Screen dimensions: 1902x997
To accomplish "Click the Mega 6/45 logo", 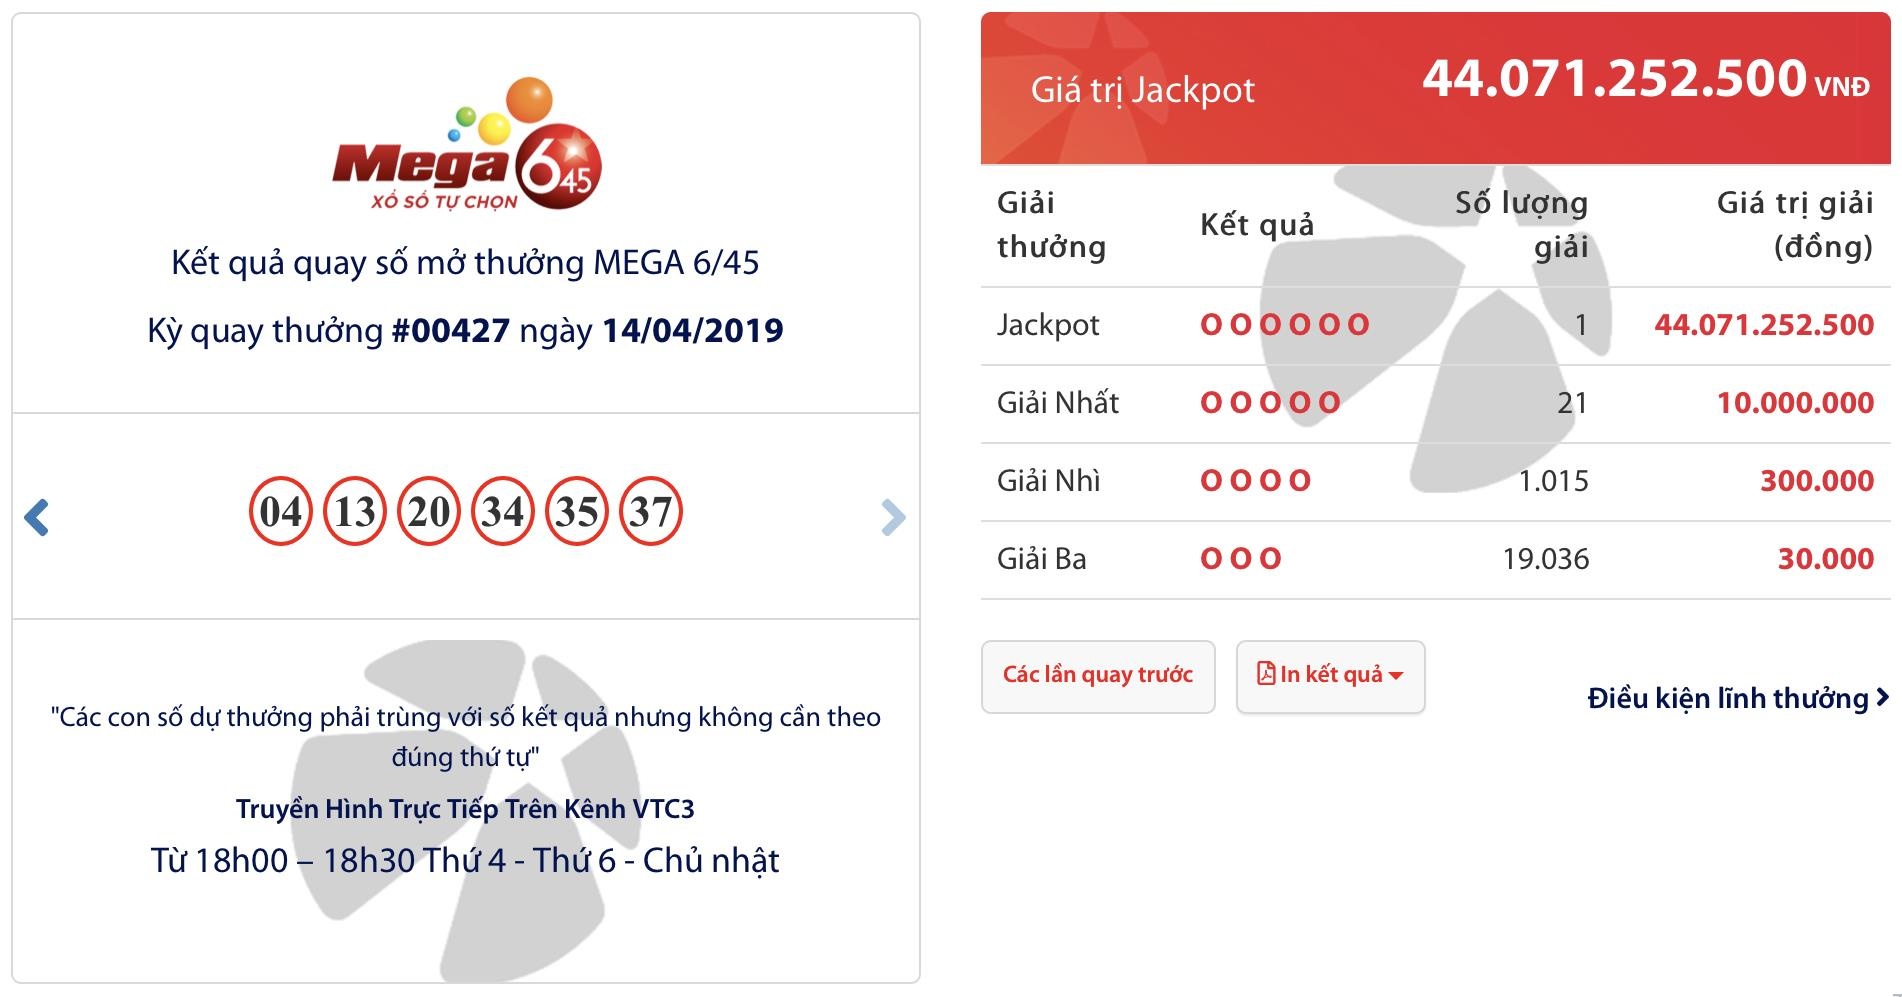I will click(x=467, y=146).
